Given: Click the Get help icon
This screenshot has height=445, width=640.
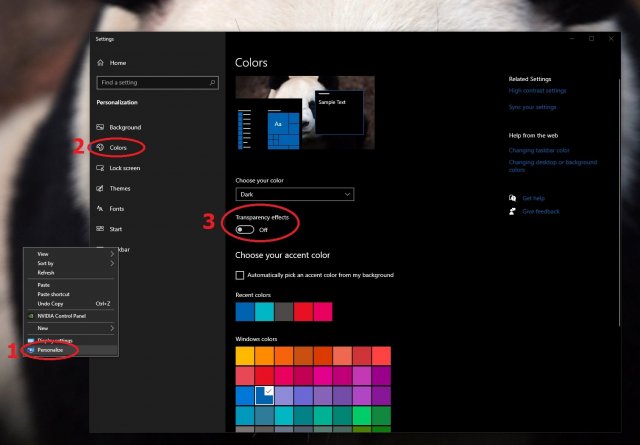Looking at the screenshot, I should (513, 198).
